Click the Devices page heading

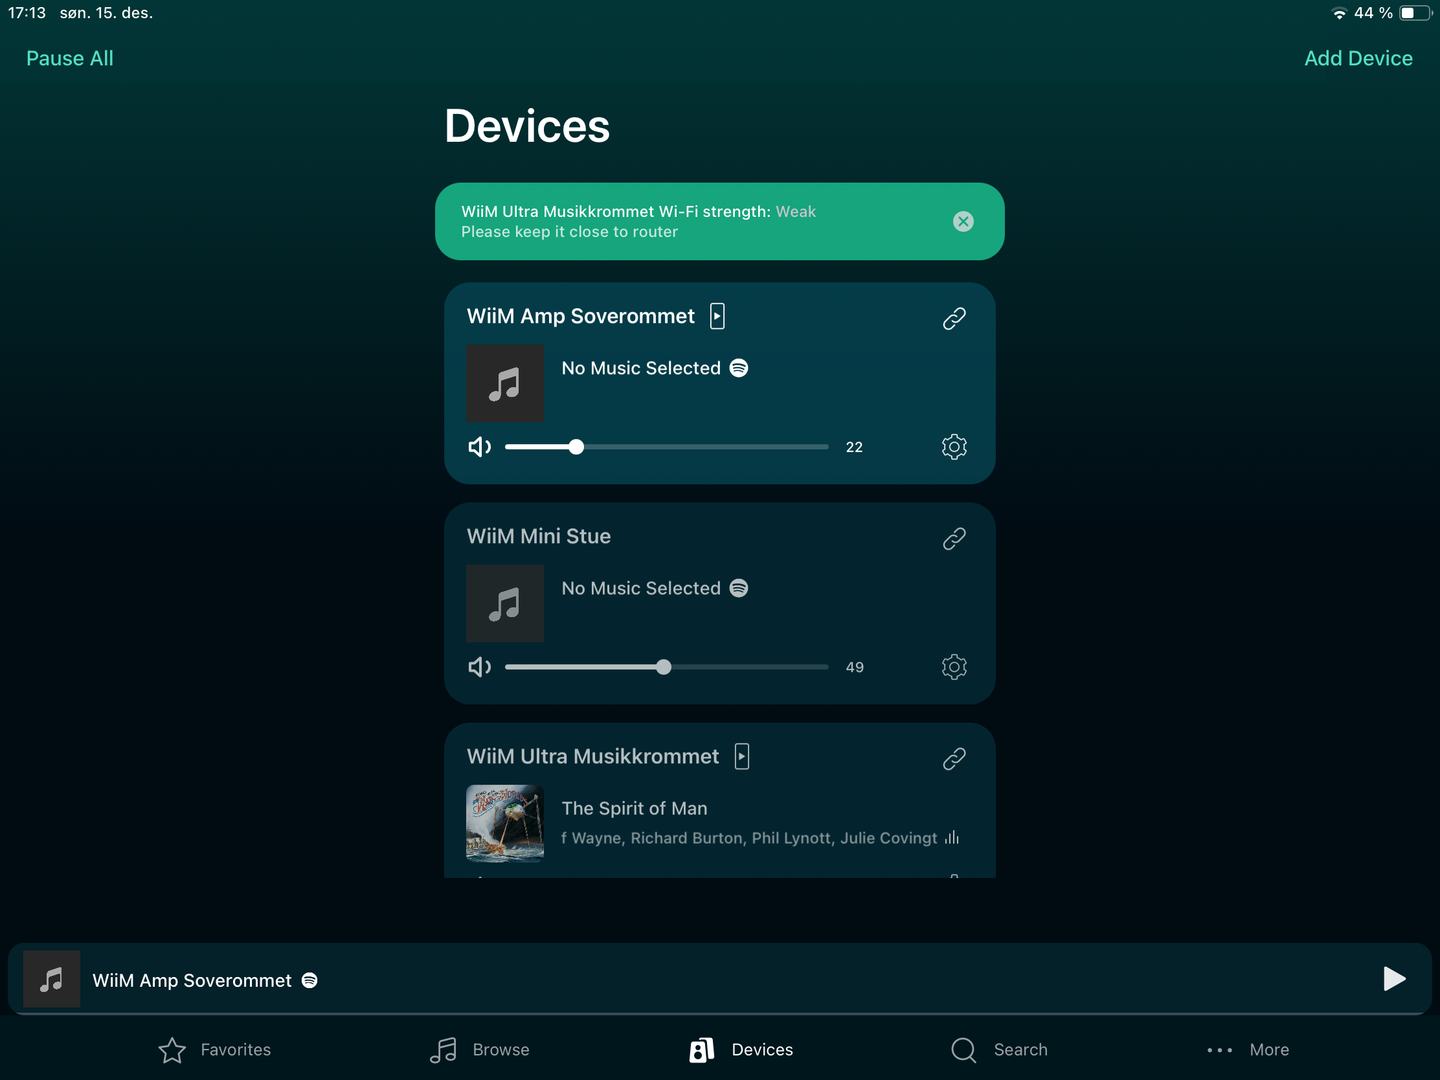point(527,126)
